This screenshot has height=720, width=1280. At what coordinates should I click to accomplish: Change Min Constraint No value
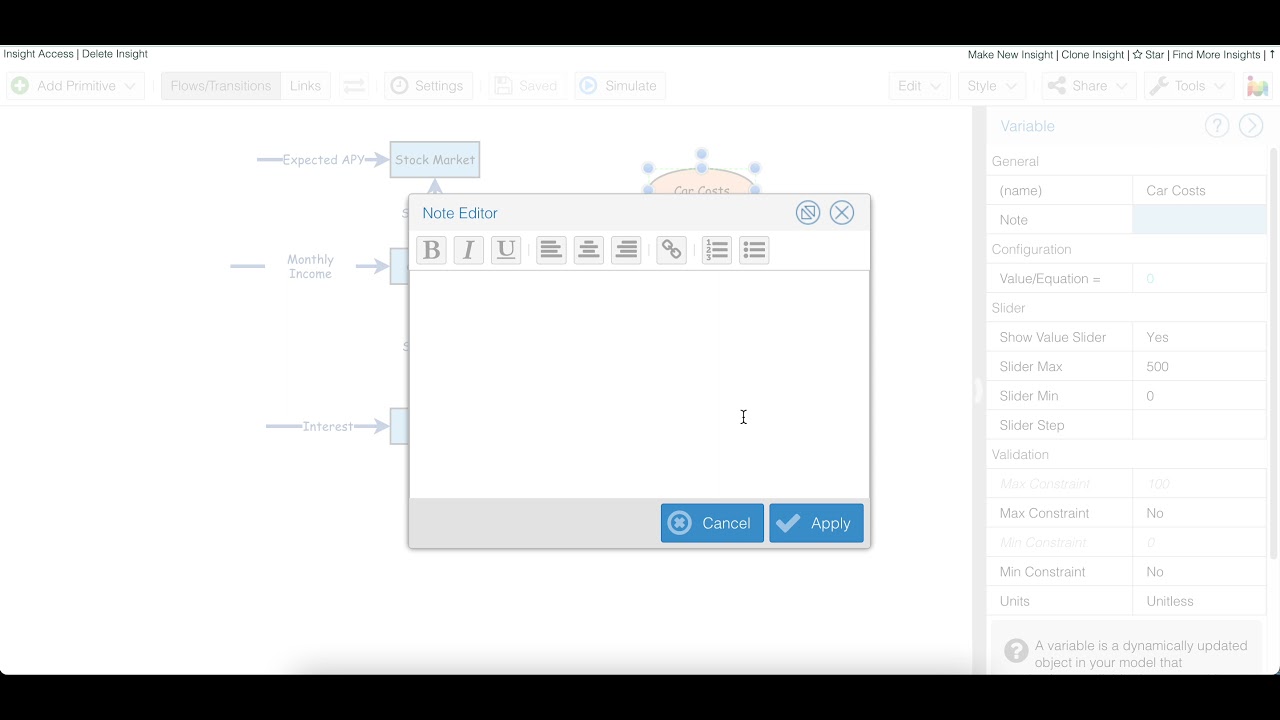point(1199,572)
